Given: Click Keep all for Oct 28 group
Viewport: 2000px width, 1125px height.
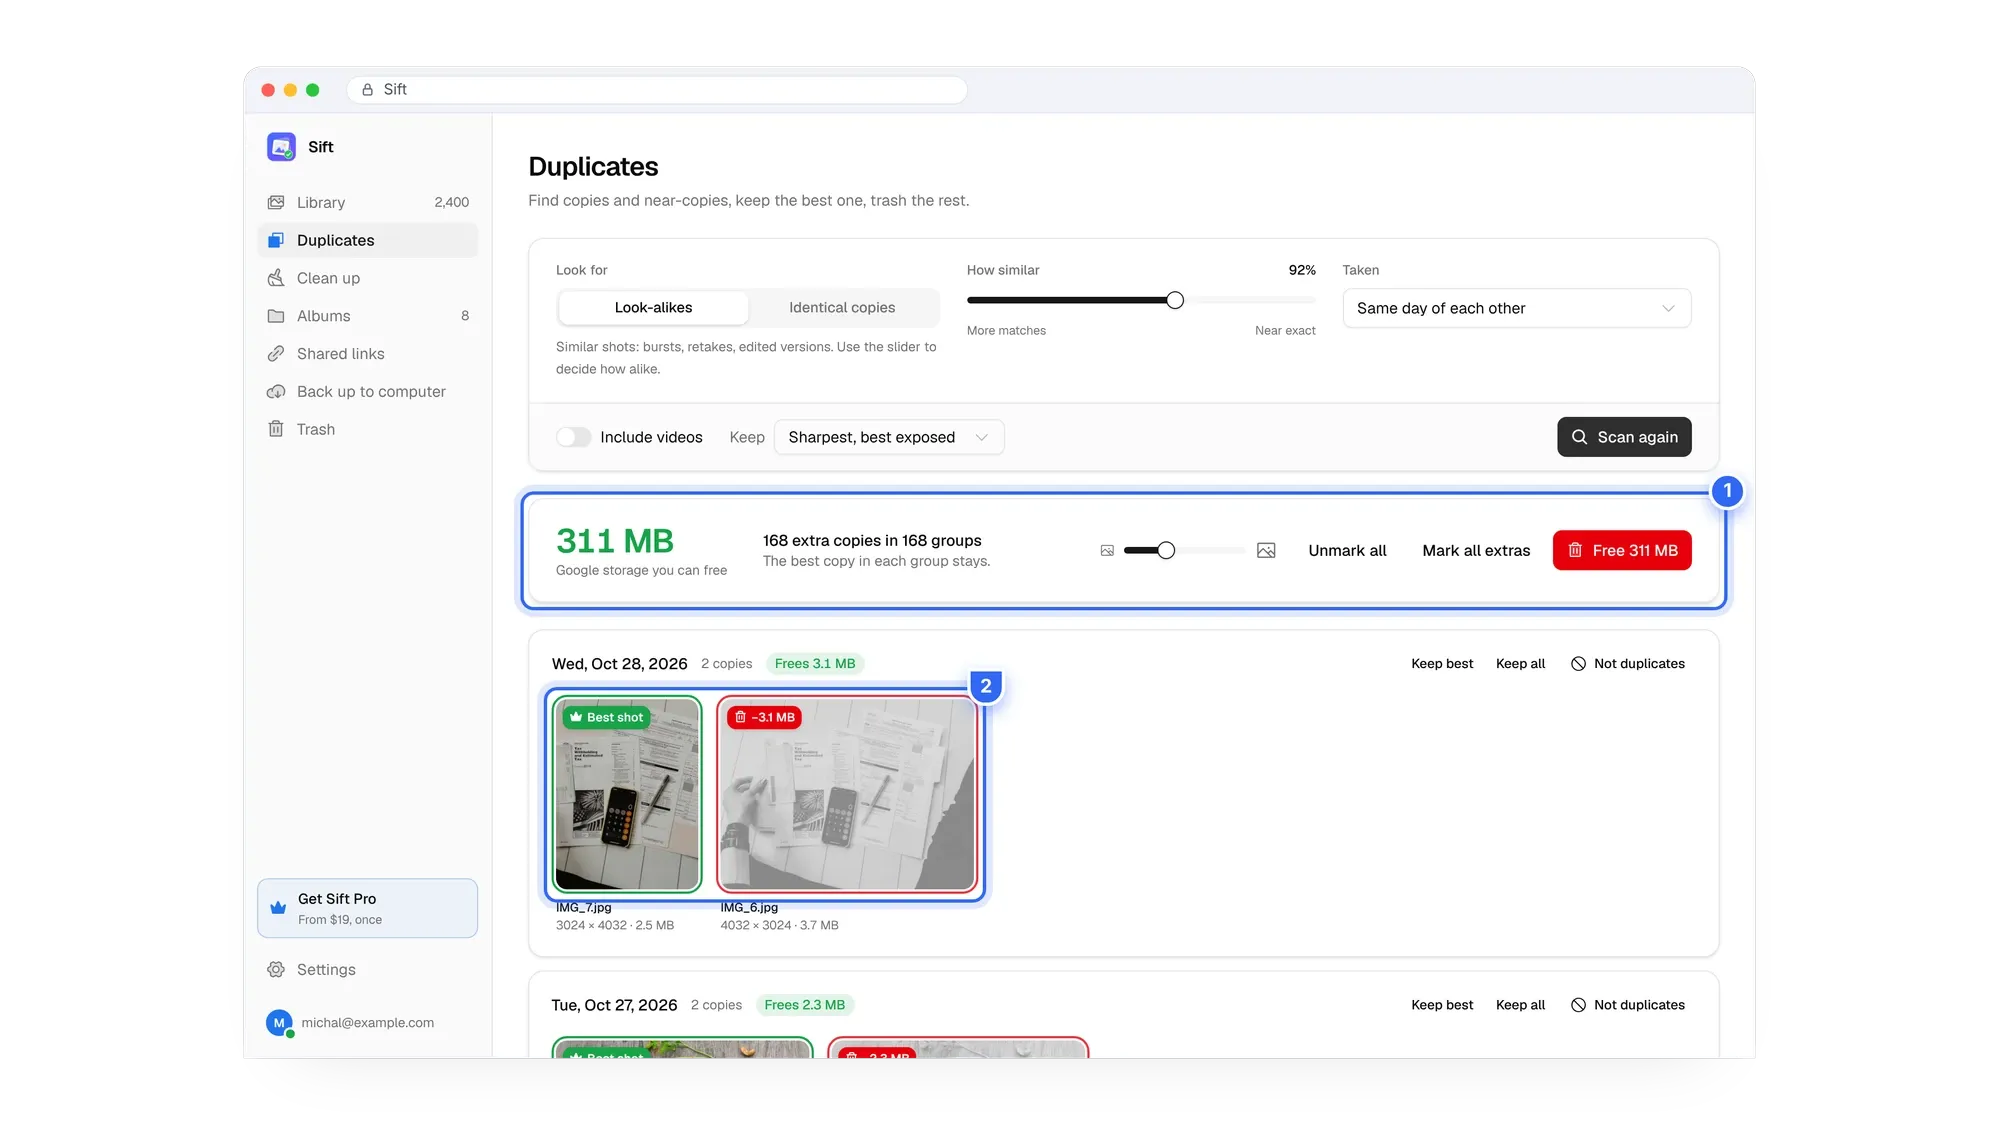Looking at the screenshot, I should tap(1520, 664).
